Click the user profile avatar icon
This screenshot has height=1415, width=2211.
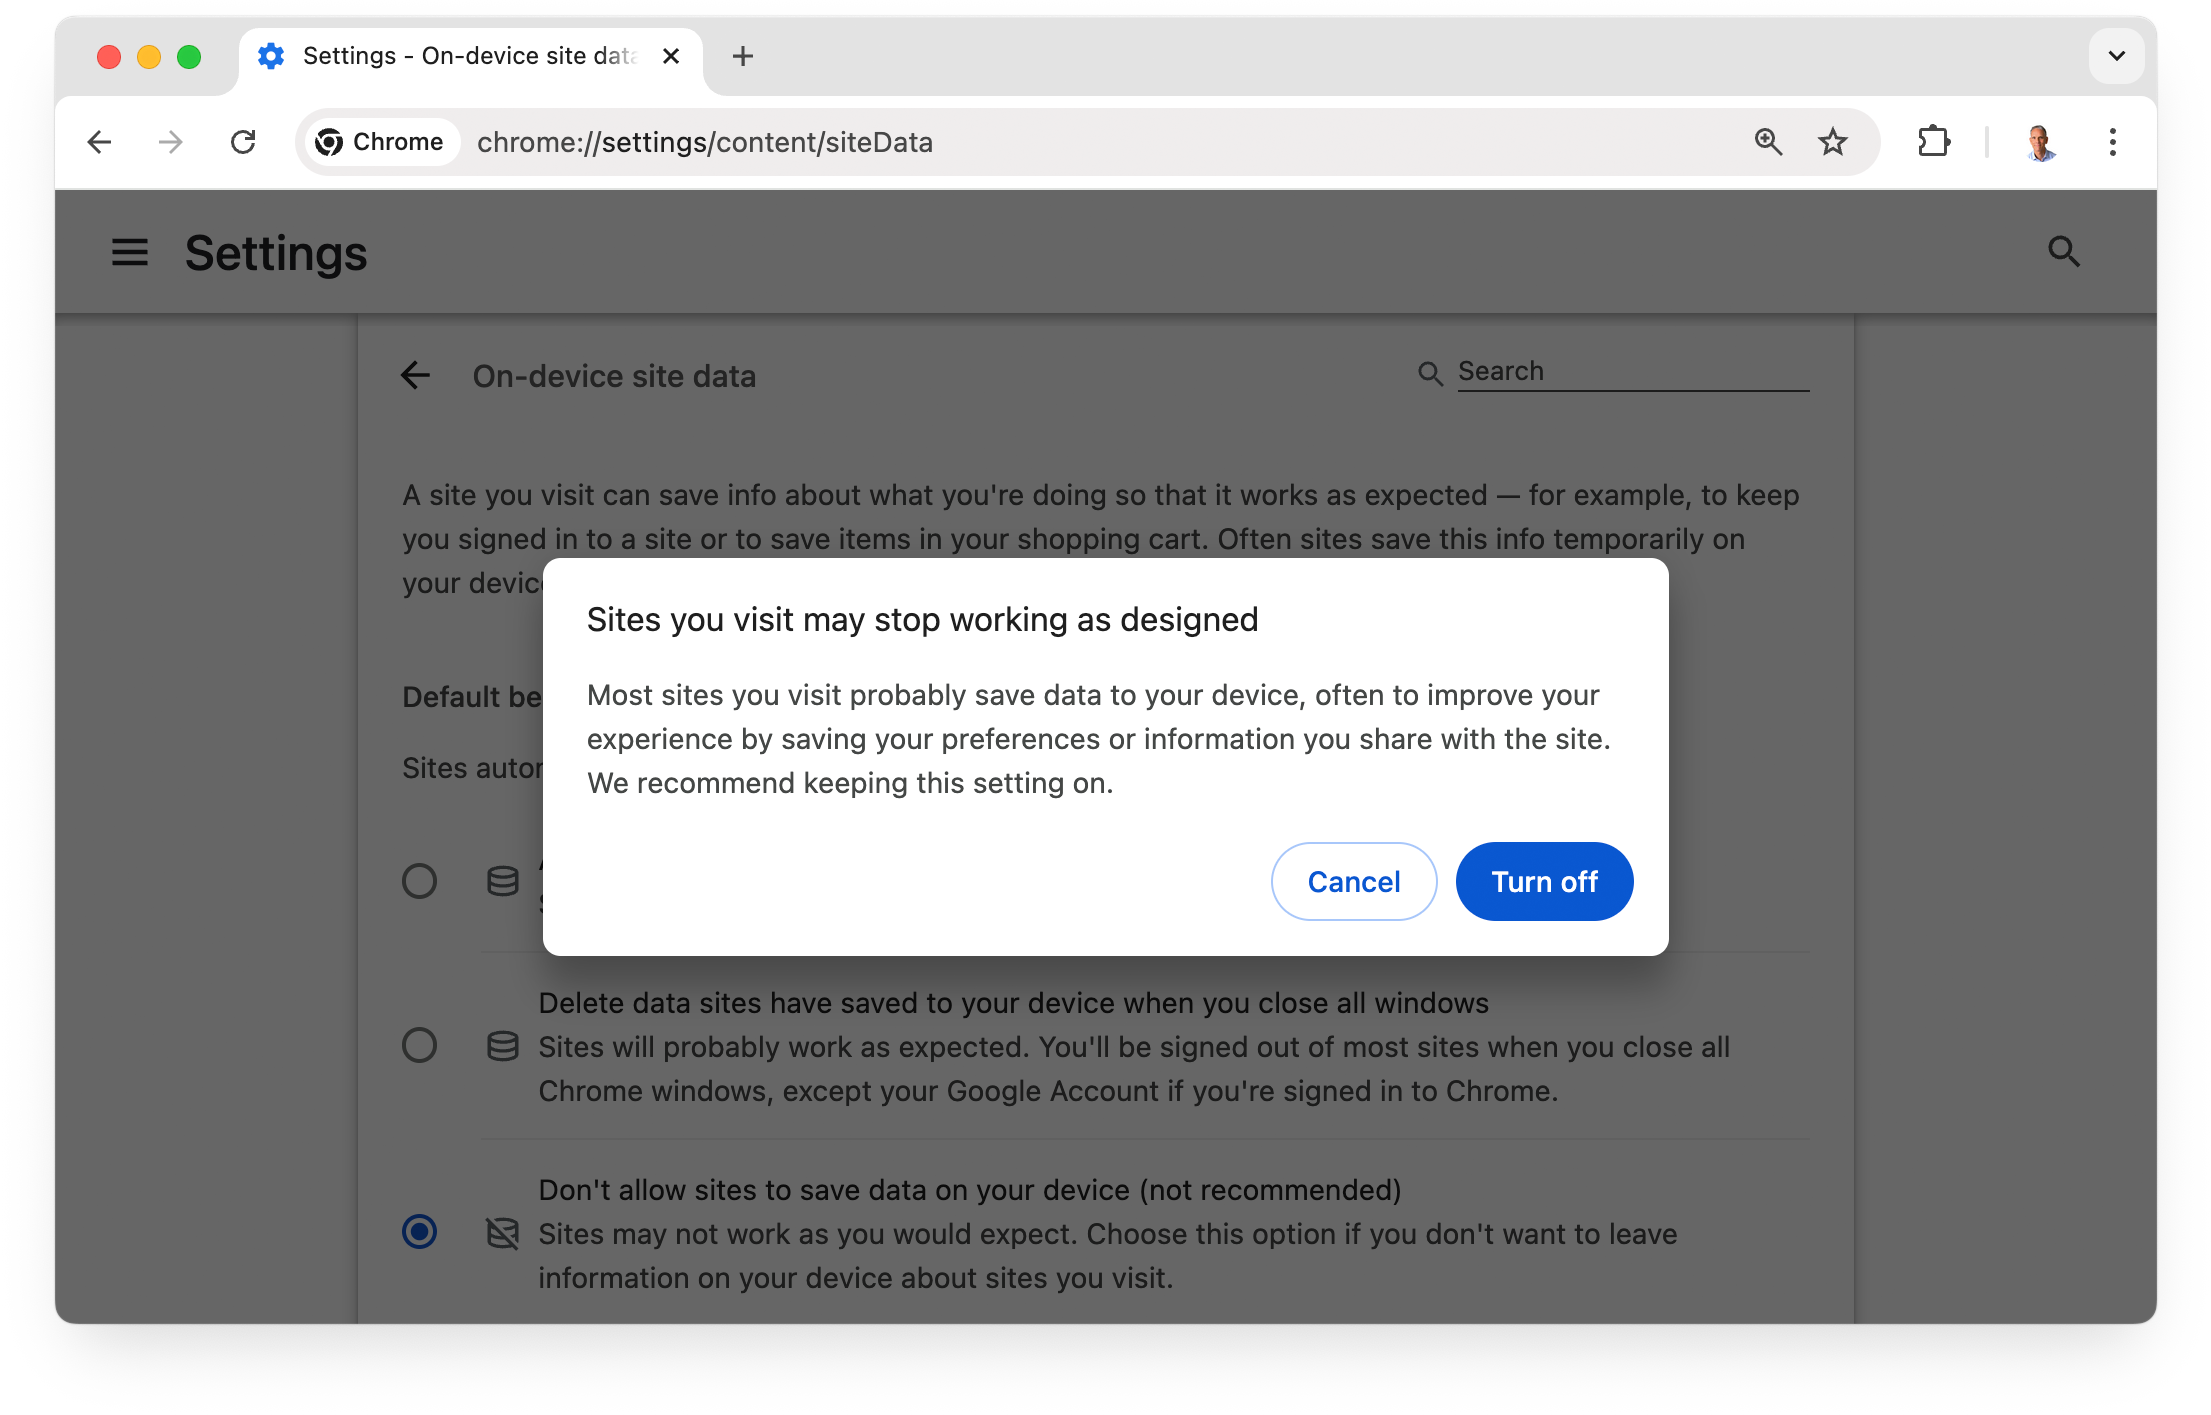point(2039,142)
